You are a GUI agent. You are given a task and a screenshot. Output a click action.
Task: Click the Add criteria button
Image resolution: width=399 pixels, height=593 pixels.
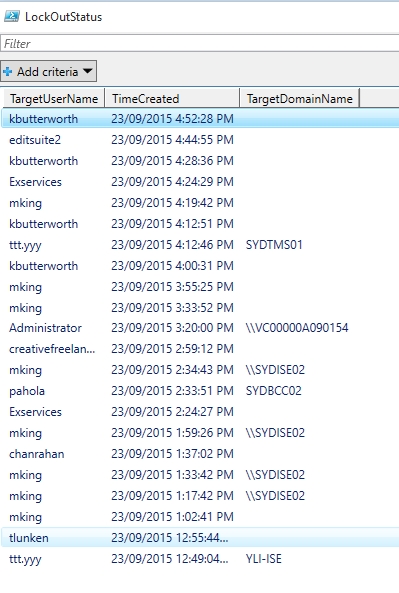tap(48, 71)
